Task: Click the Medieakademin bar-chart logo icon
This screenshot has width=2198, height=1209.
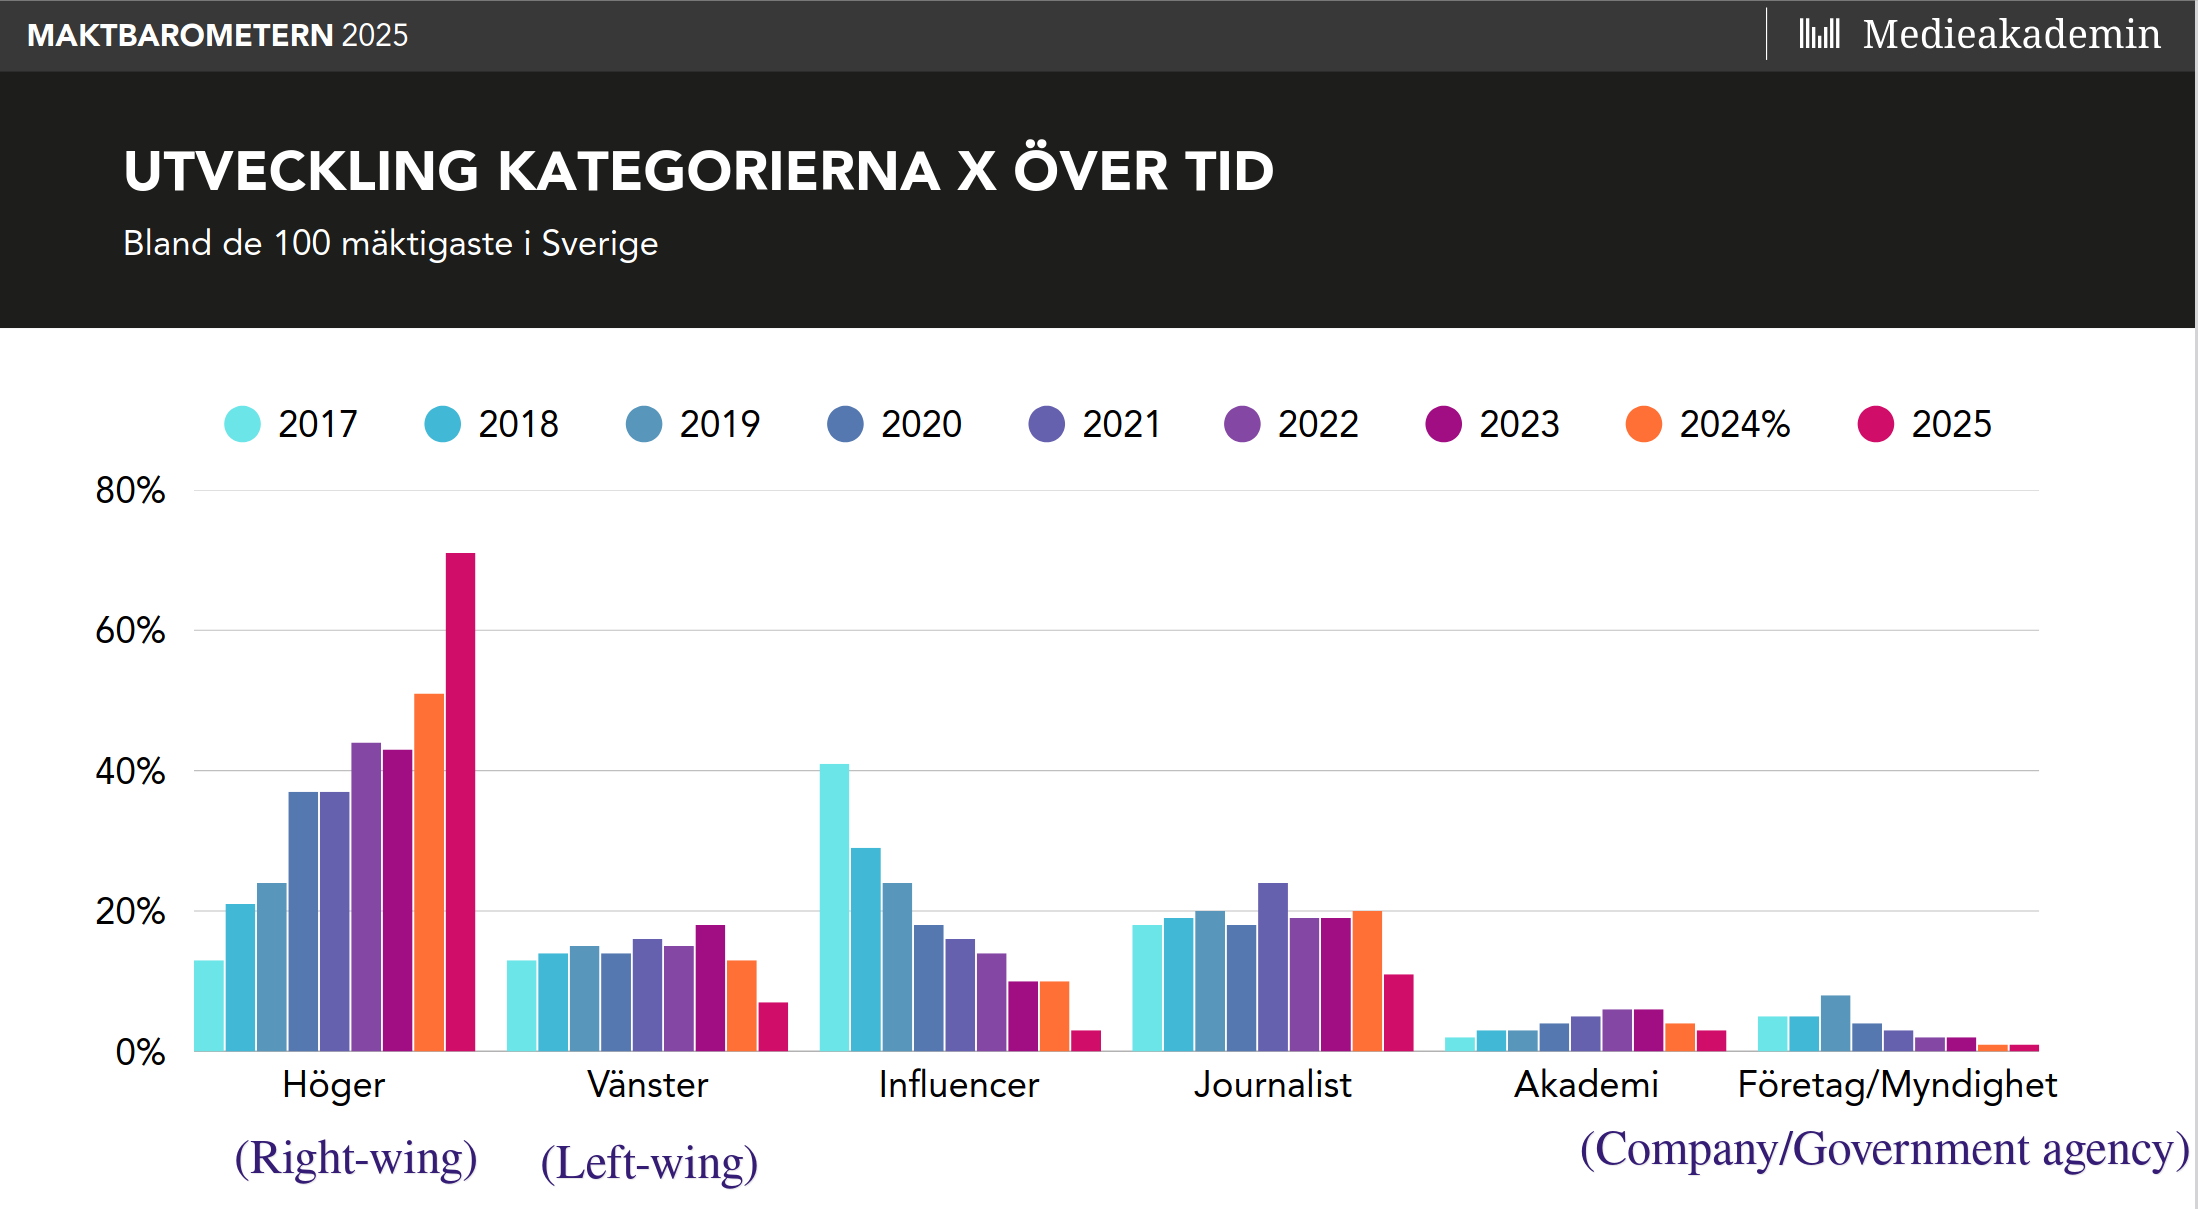Action: tap(1819, 34)
